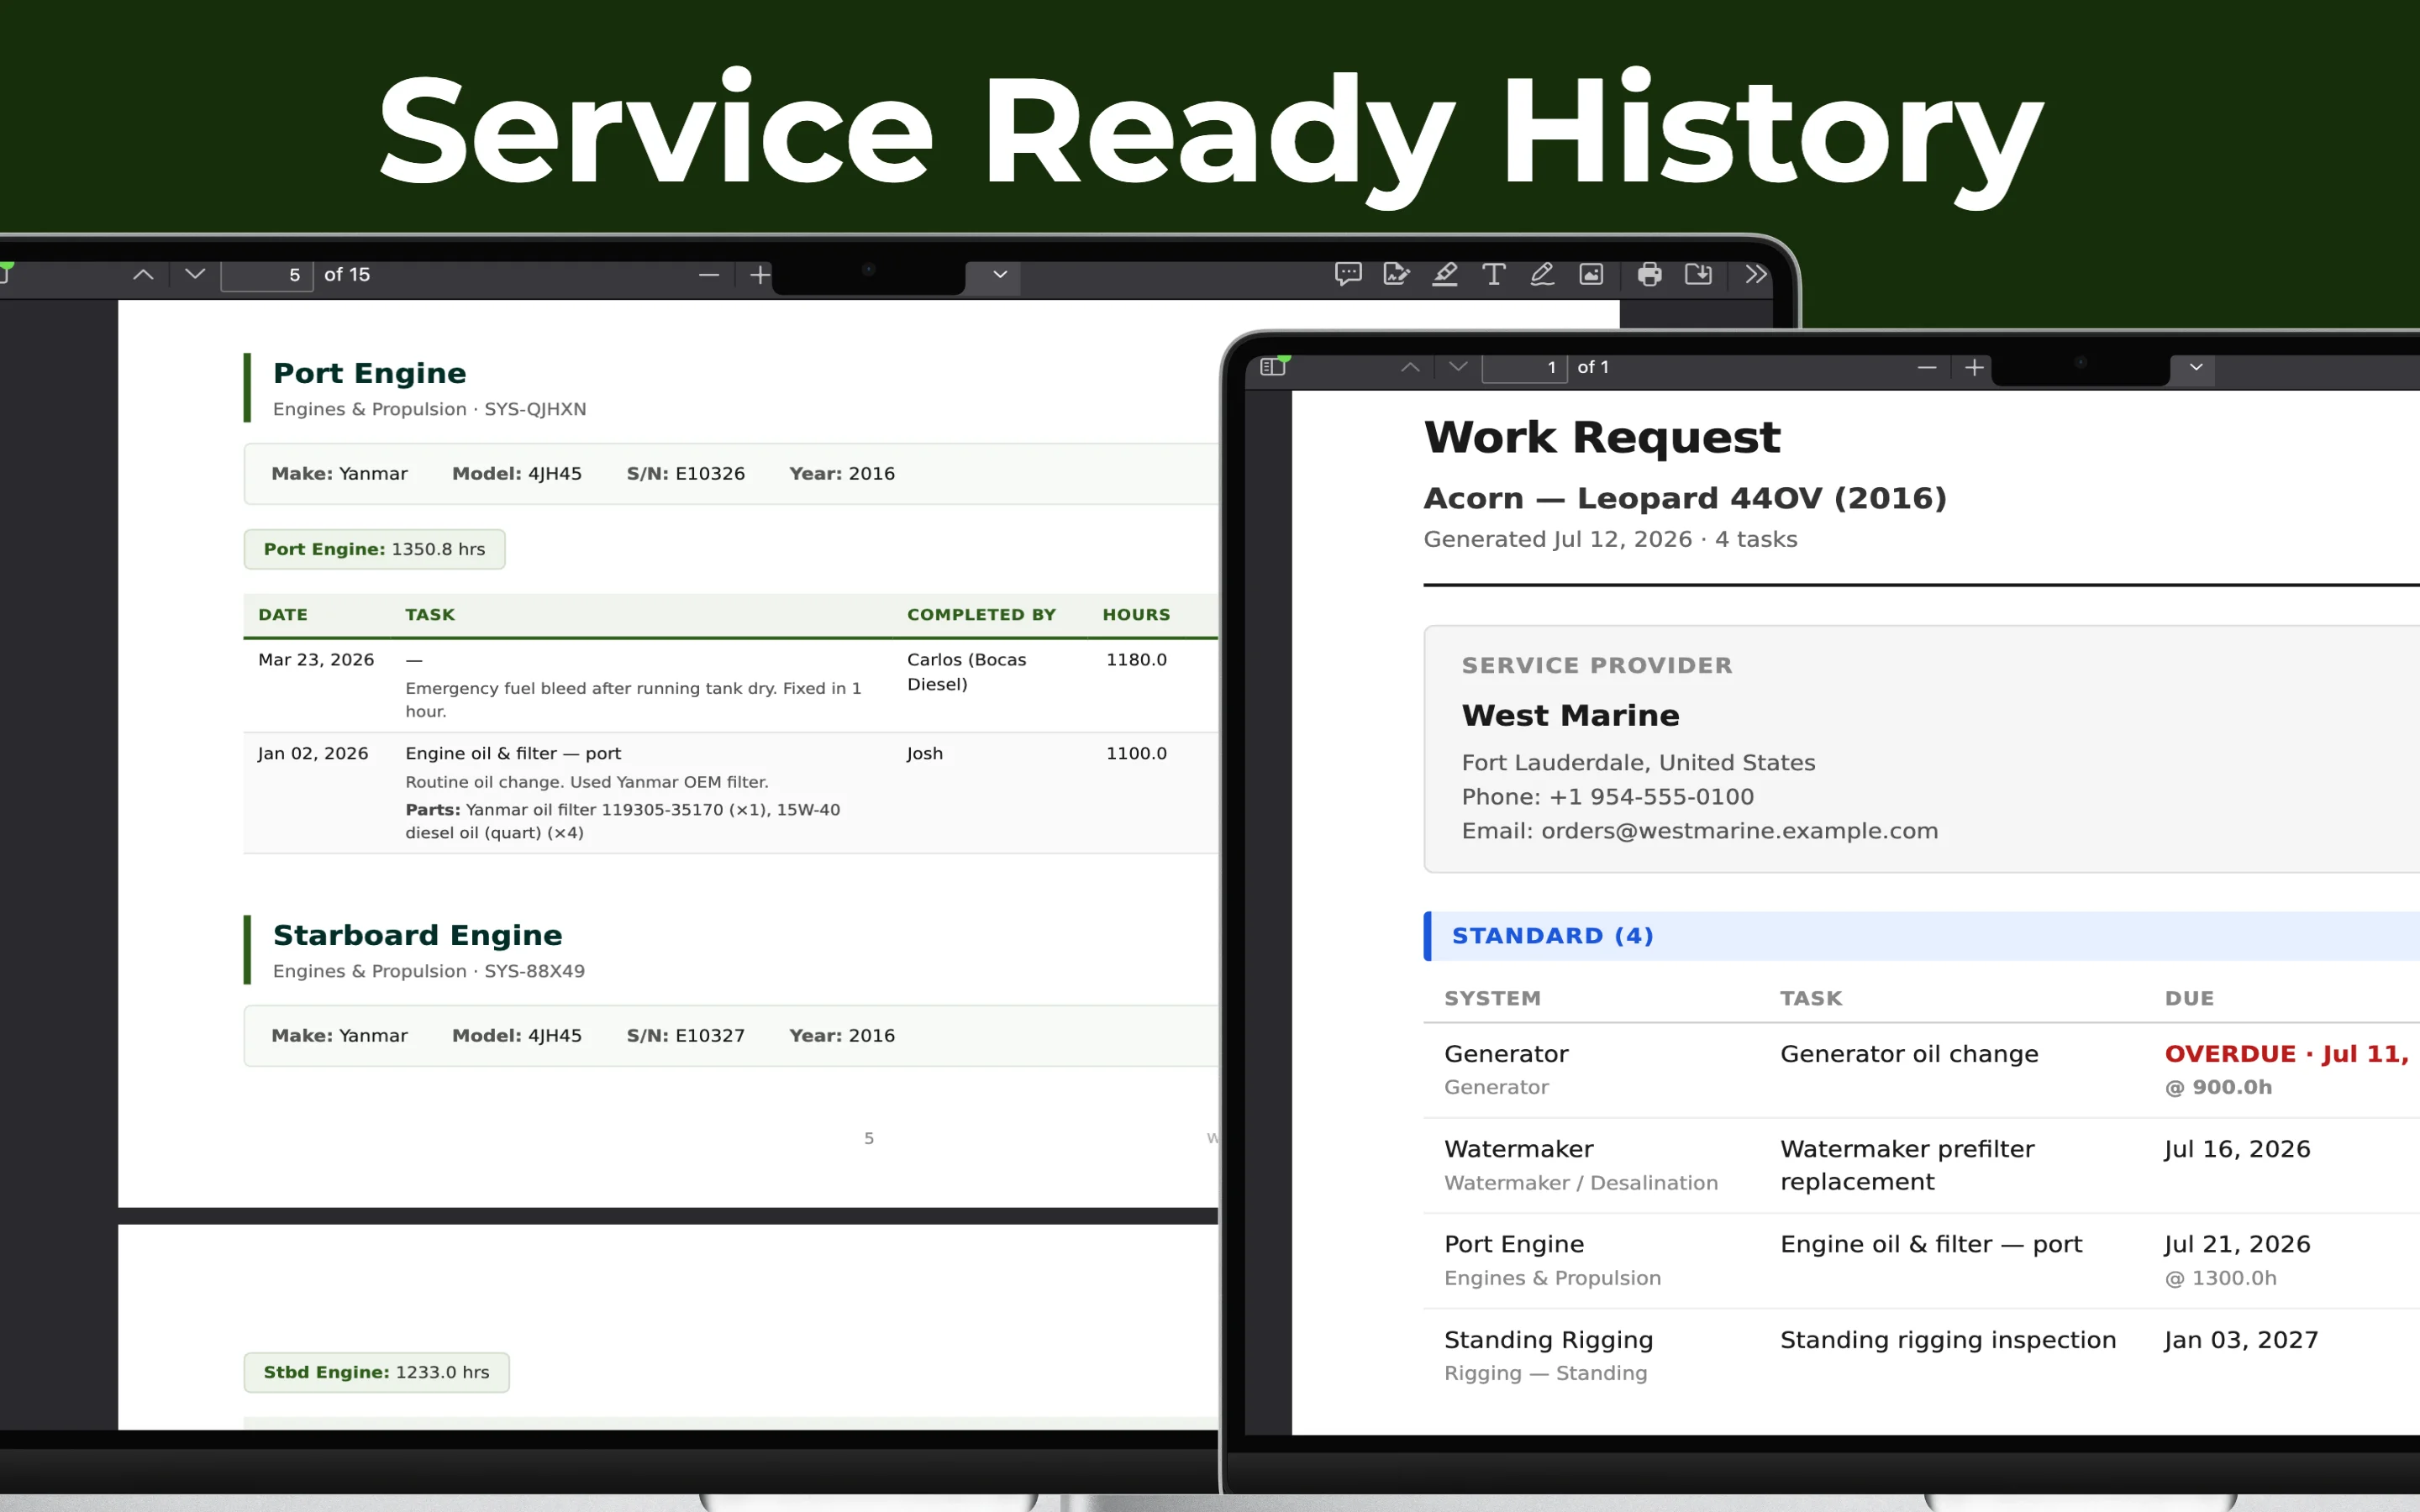Image resolution: width=2420 pixels, height=1512 pixels.
Task: Zoom out in Work Request viewer
Action: coord(1927,368)
